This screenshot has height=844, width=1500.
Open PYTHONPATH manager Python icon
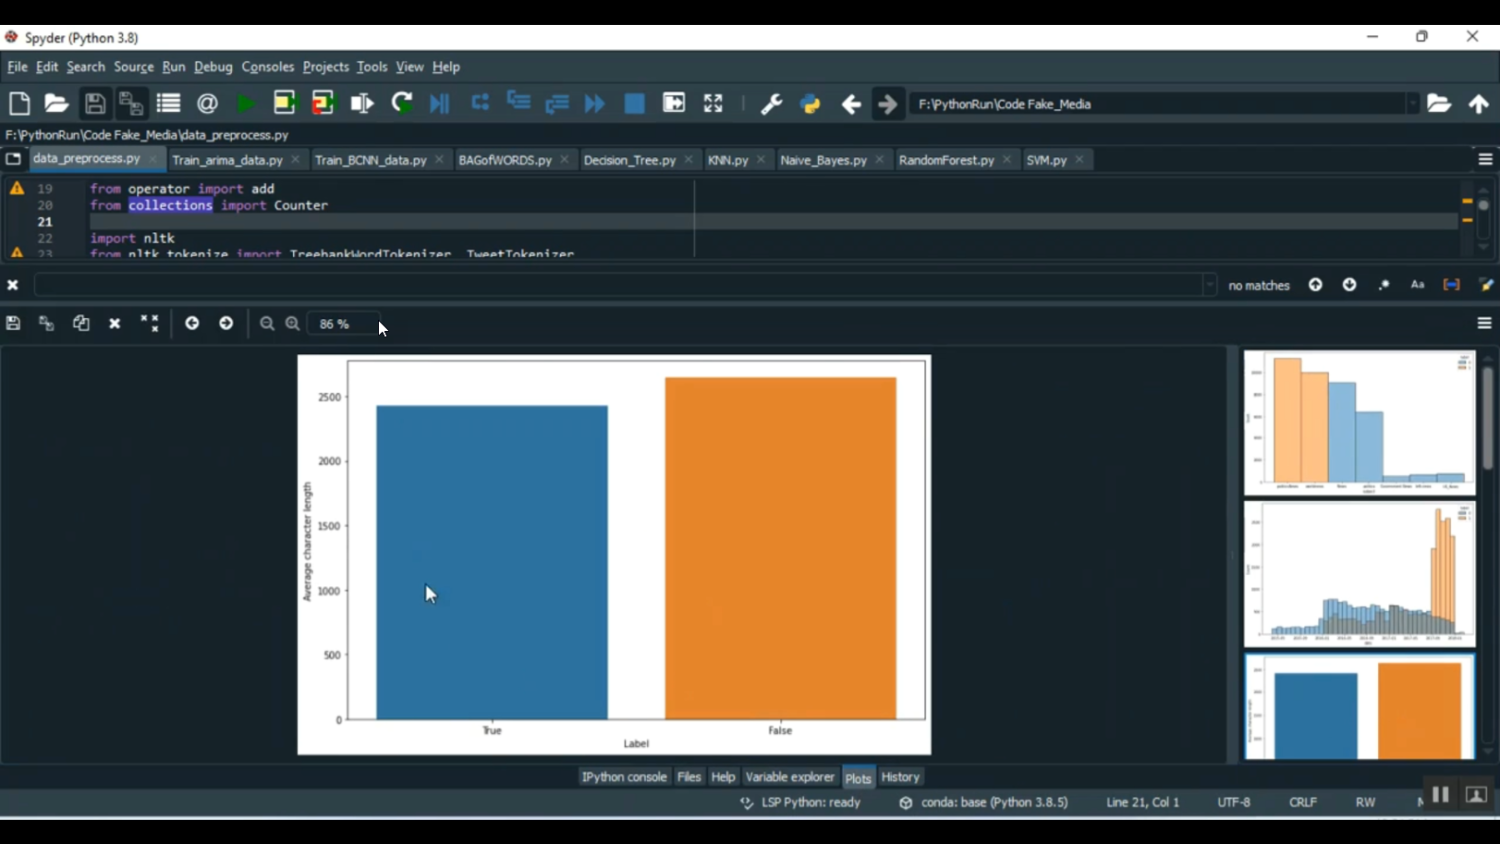pyautogui.click(x=810, y=104)
